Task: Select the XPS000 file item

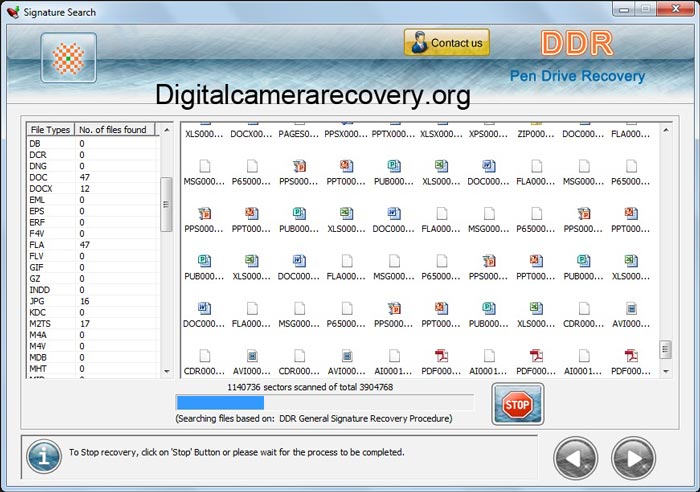Action: click(487, 132)
